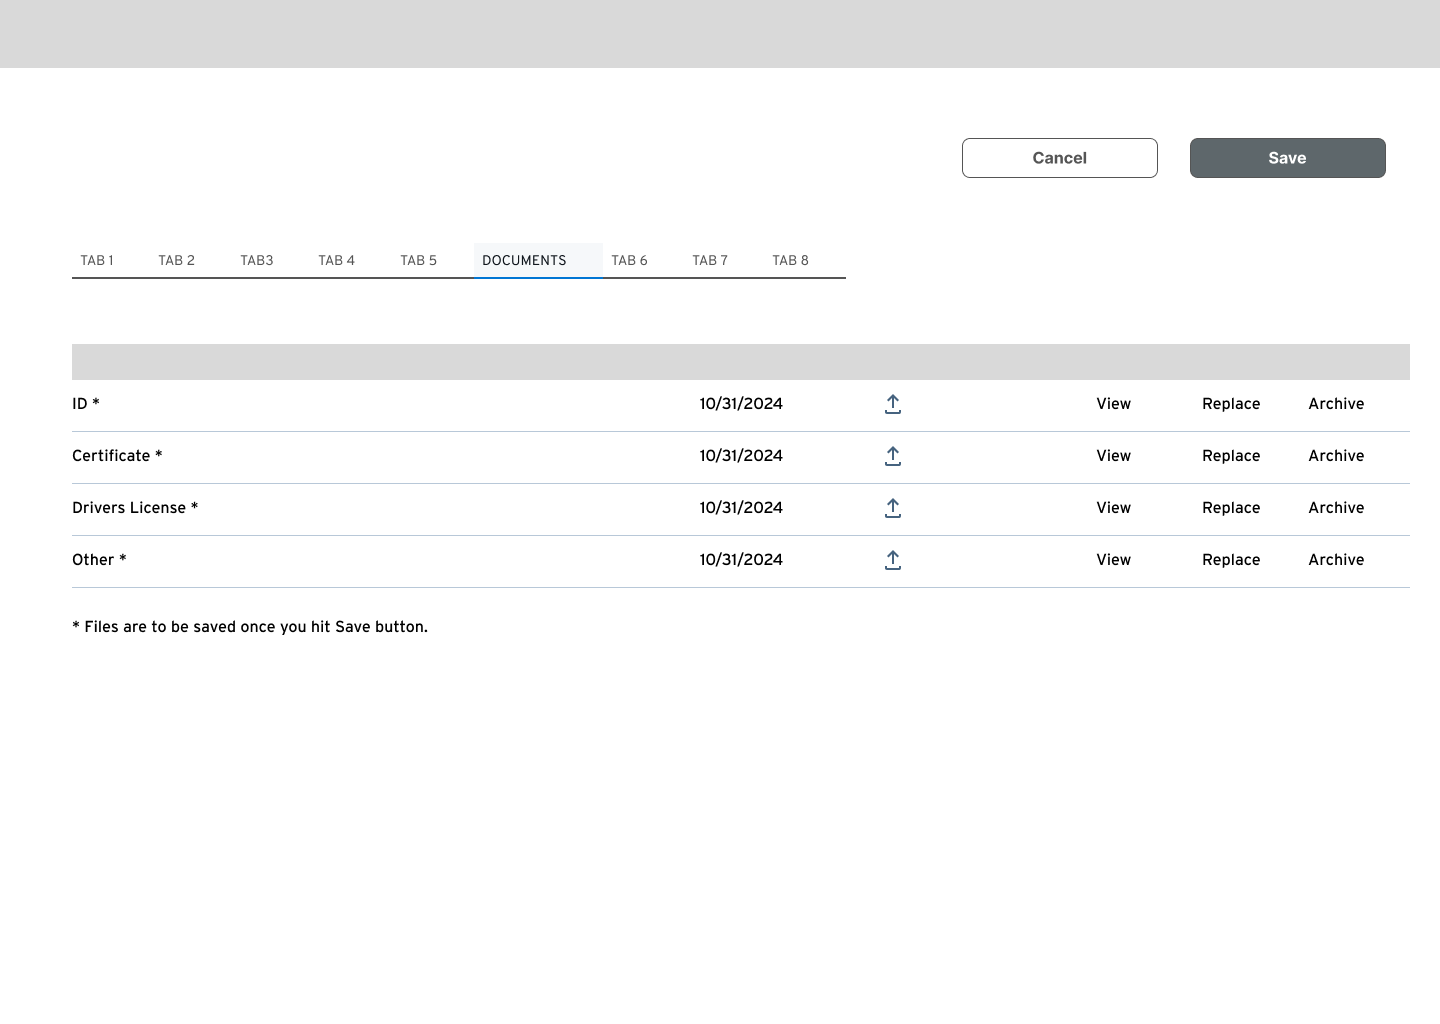Click the upload icon in the Other row
This screenshot has height=1024, width=1440.
pyautogui.click(x=893, y=560)
